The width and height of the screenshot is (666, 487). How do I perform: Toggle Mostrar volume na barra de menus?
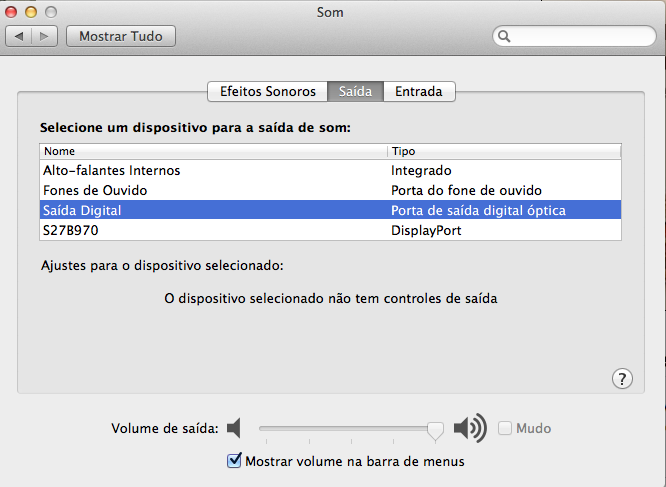(x=235, y=461)
